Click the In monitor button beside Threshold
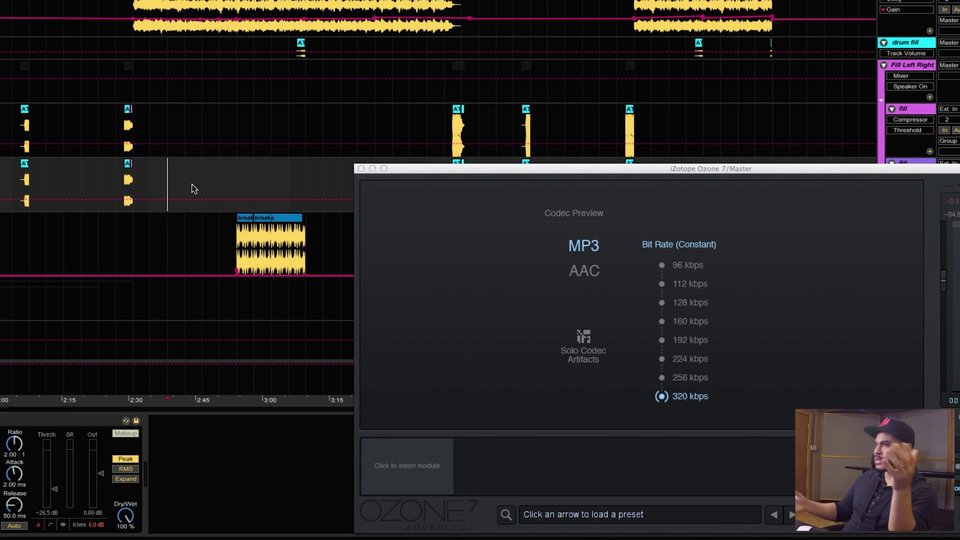960x540 pixels. coord(944,130)
